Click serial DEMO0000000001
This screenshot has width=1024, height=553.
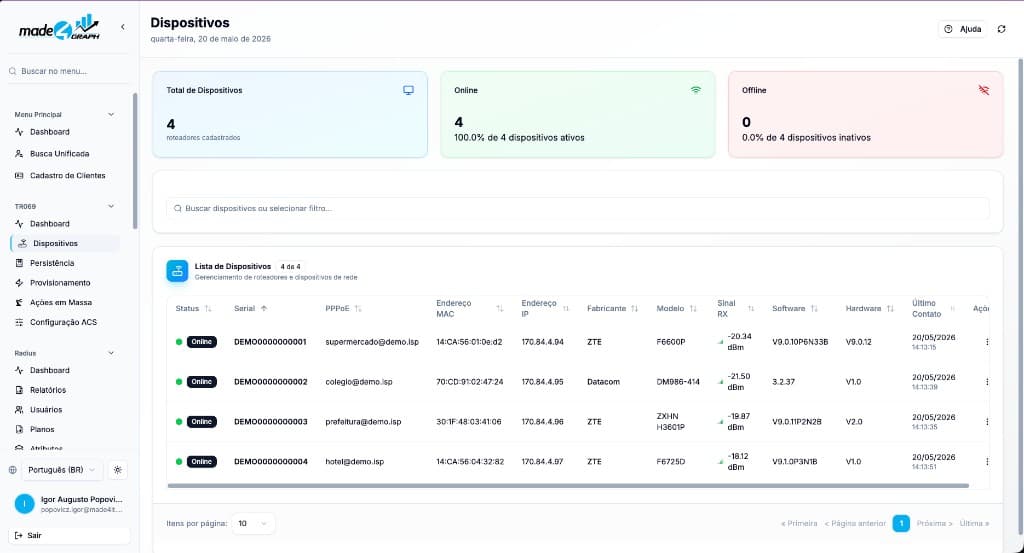click(x=270, y=341)
